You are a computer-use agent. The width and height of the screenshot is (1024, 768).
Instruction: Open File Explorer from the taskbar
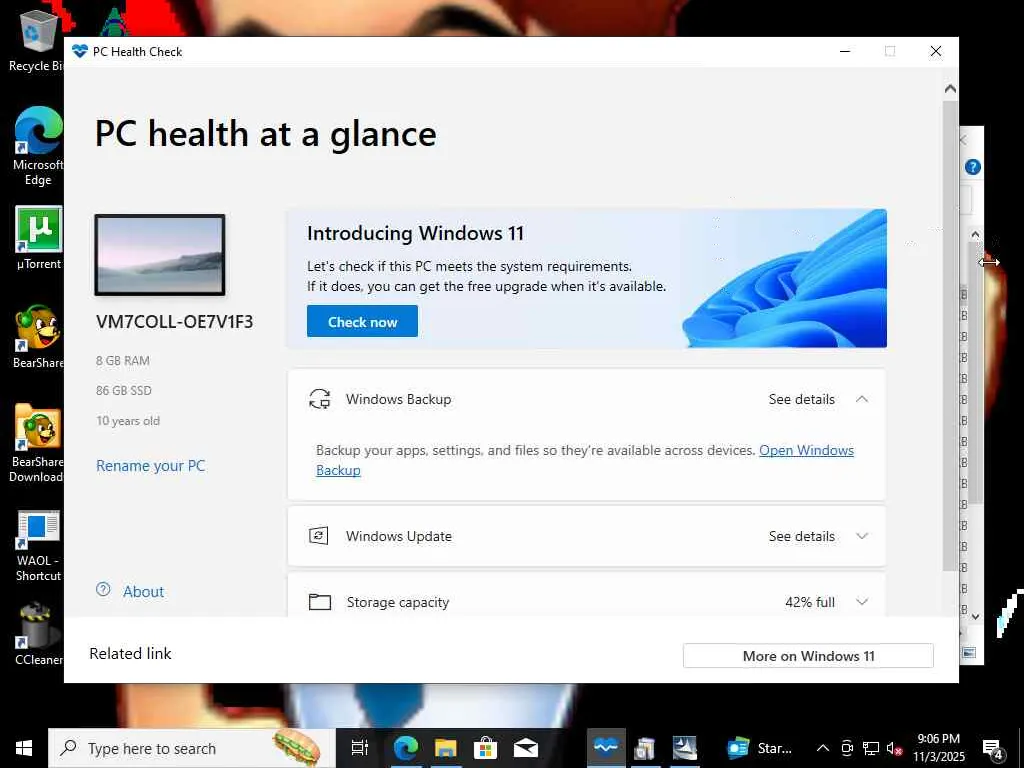pos(445,748)
